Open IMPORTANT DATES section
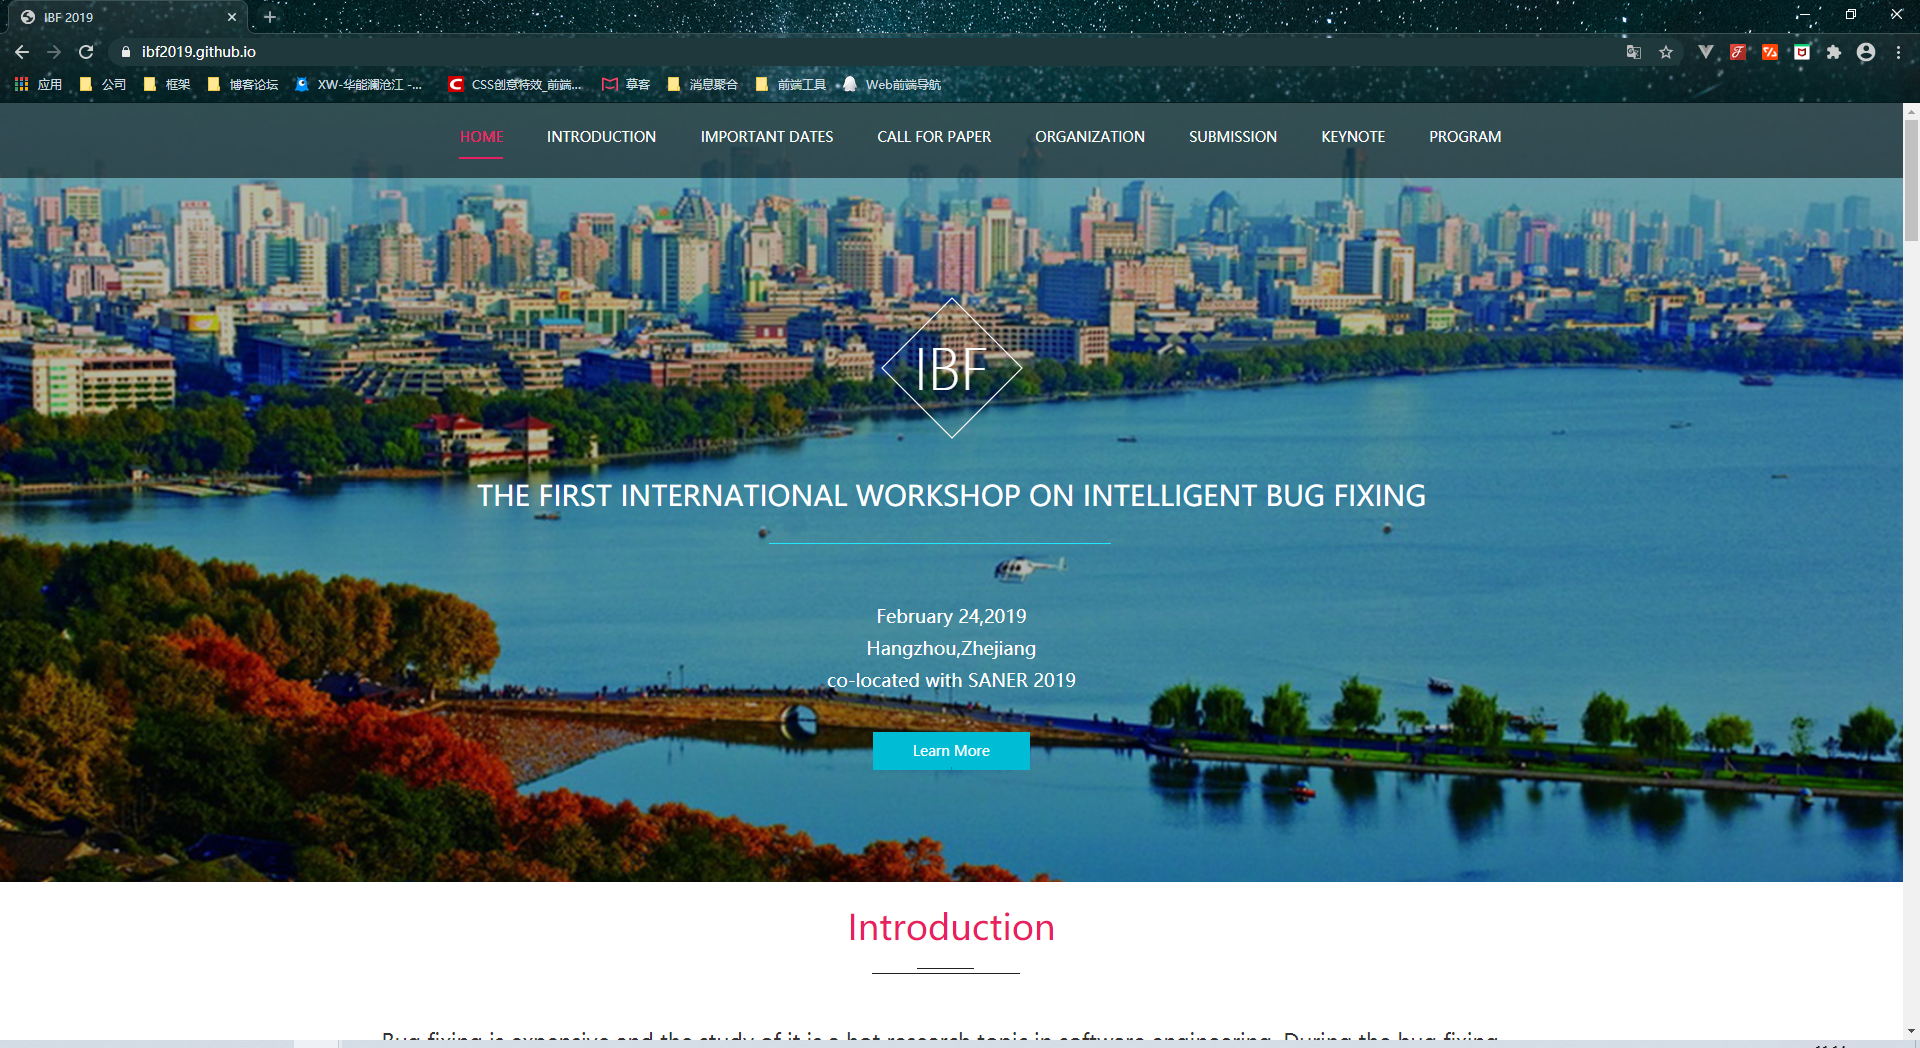Viewport: 1920px width, 1048px height. click(x=767, y=137)
